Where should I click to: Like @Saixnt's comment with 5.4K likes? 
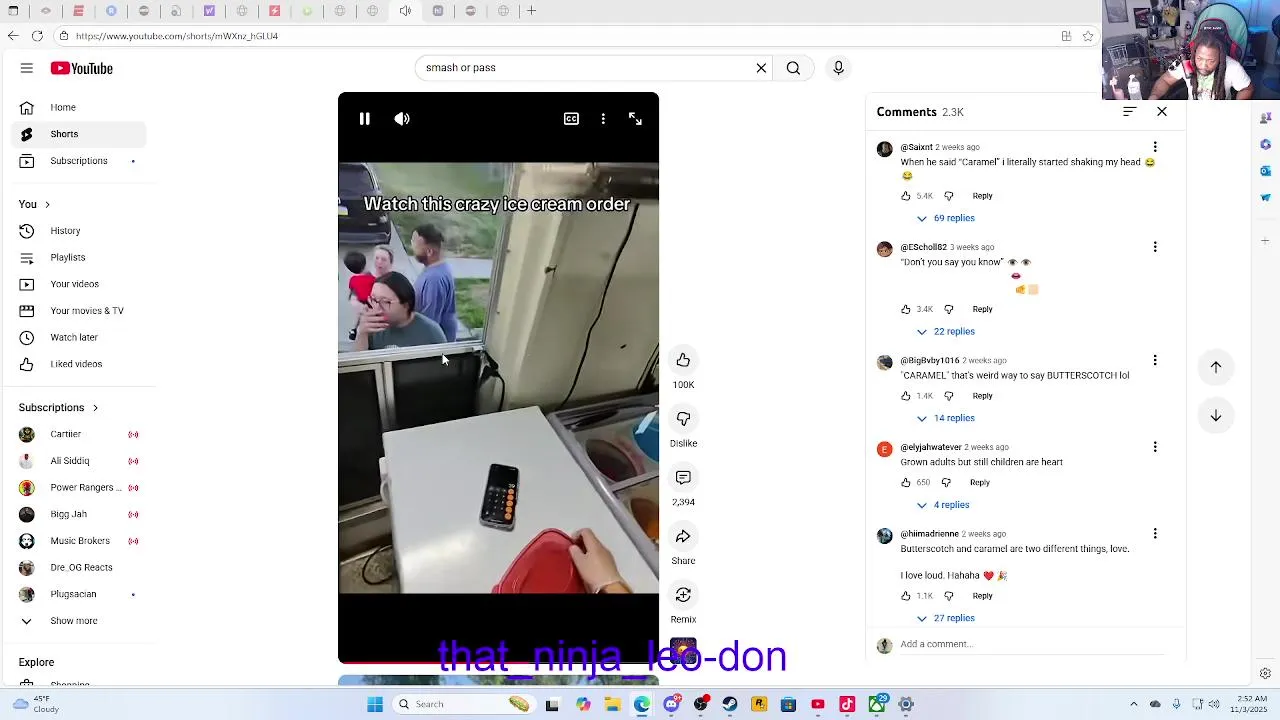coord(906,196)
